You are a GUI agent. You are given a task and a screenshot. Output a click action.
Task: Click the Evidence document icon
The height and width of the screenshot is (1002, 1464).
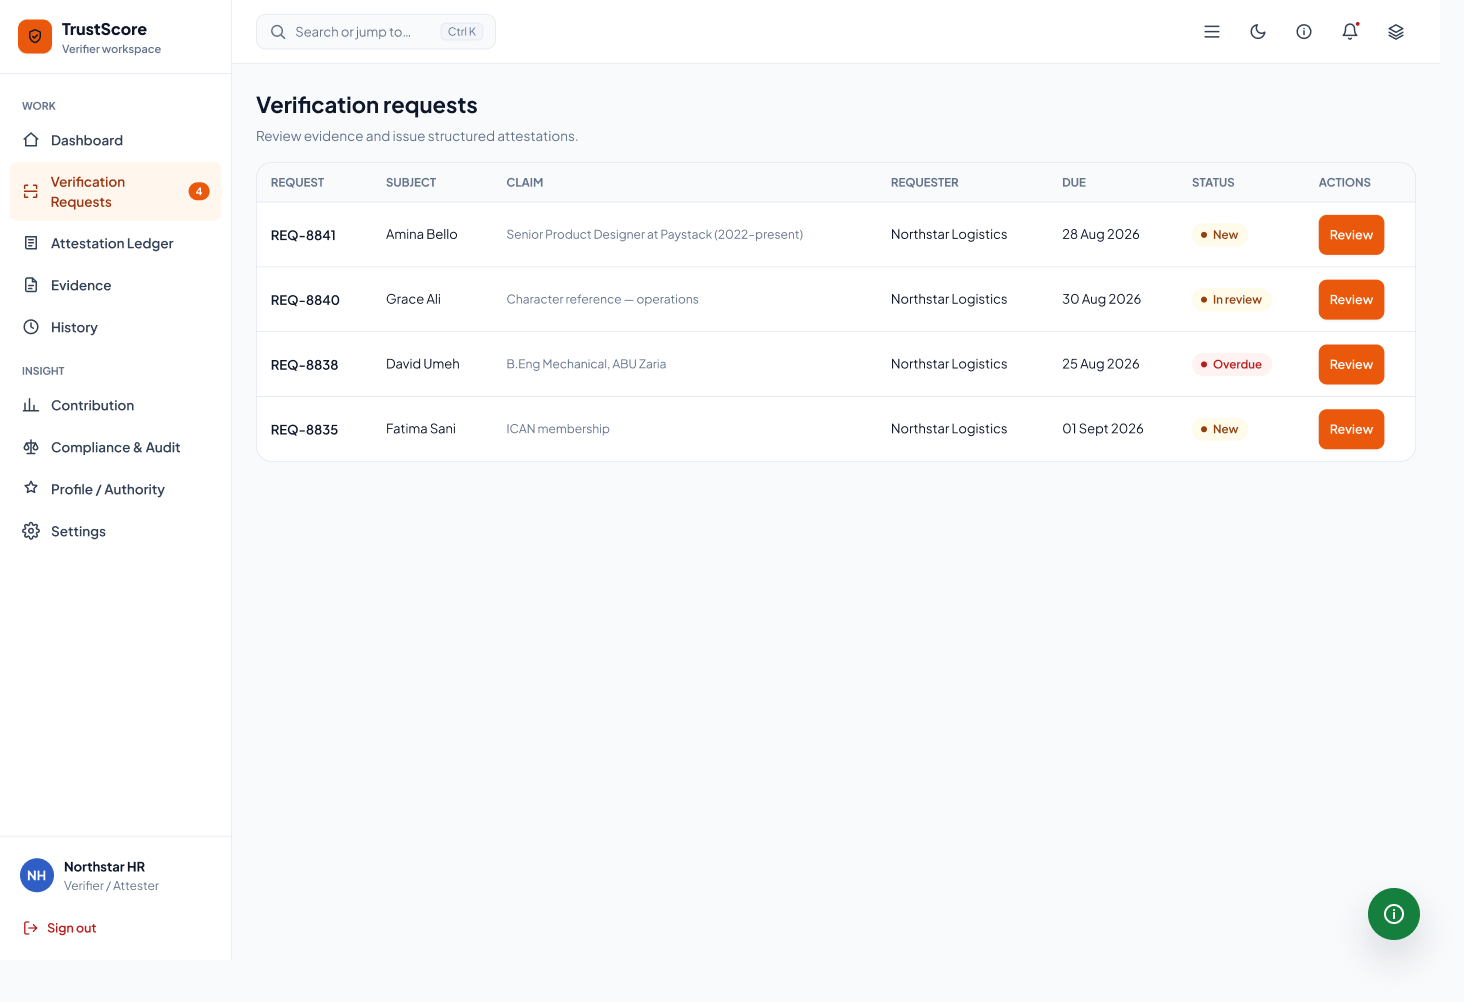click(31, 285)
